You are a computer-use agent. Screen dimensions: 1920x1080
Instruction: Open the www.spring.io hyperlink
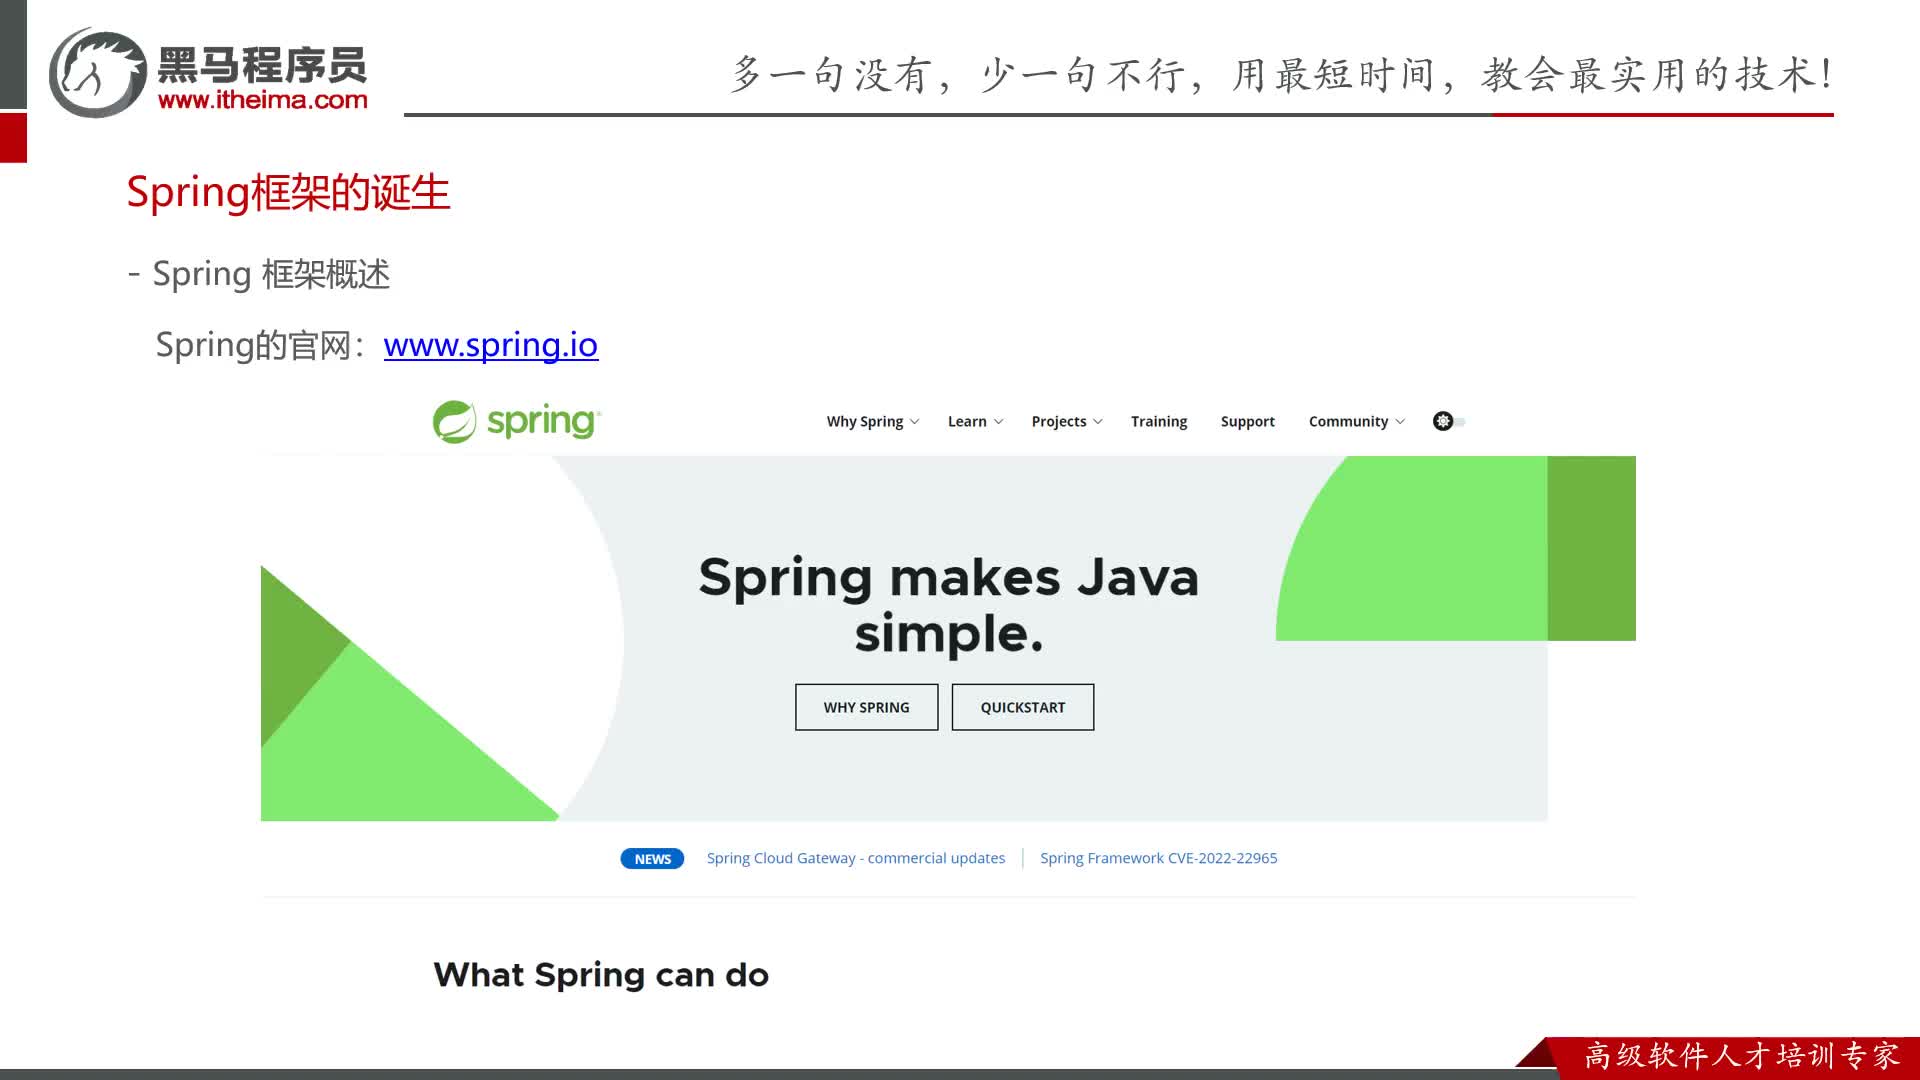[x=491, y=345]
